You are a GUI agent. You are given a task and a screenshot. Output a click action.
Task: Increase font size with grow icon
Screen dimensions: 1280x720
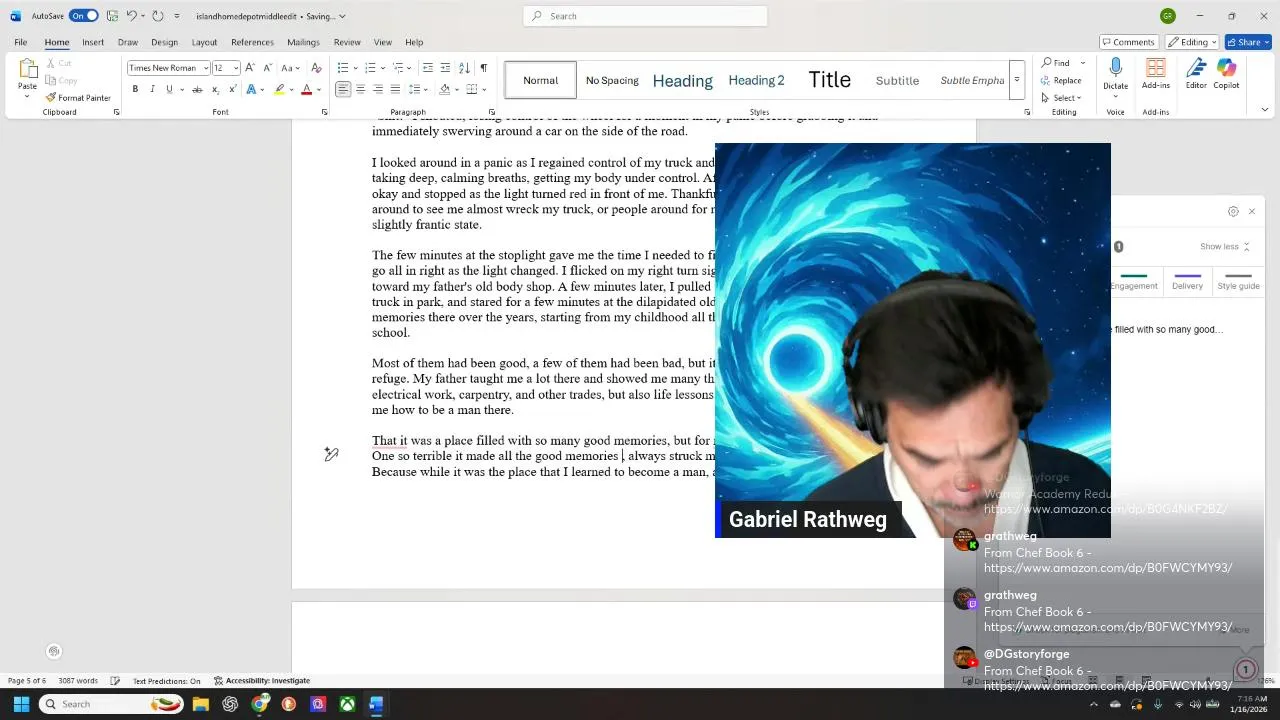250,68
